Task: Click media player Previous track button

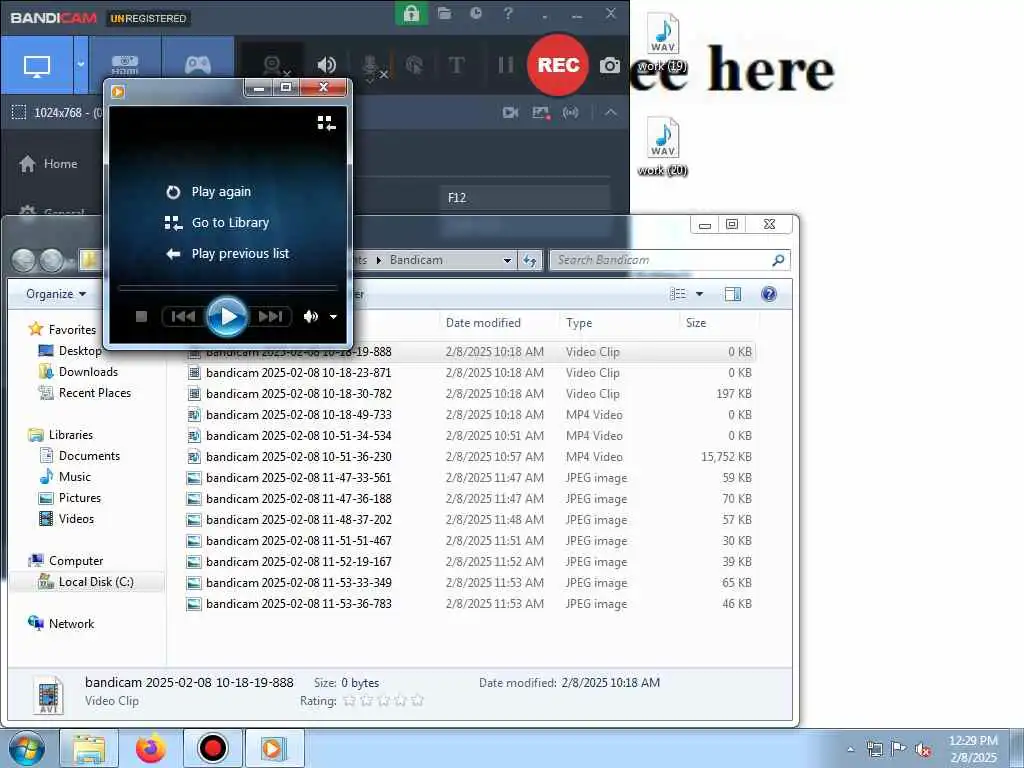Action: coord(183,317)
